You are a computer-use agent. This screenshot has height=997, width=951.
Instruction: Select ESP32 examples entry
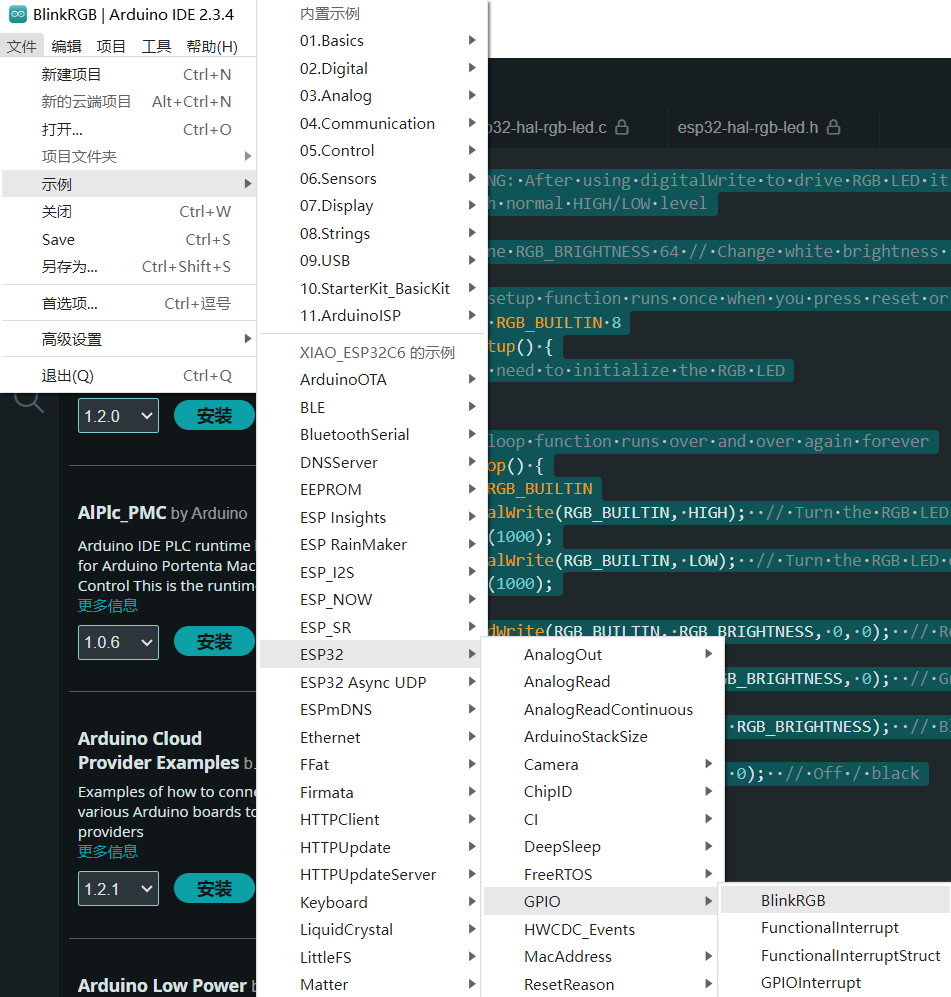(371, 654)
